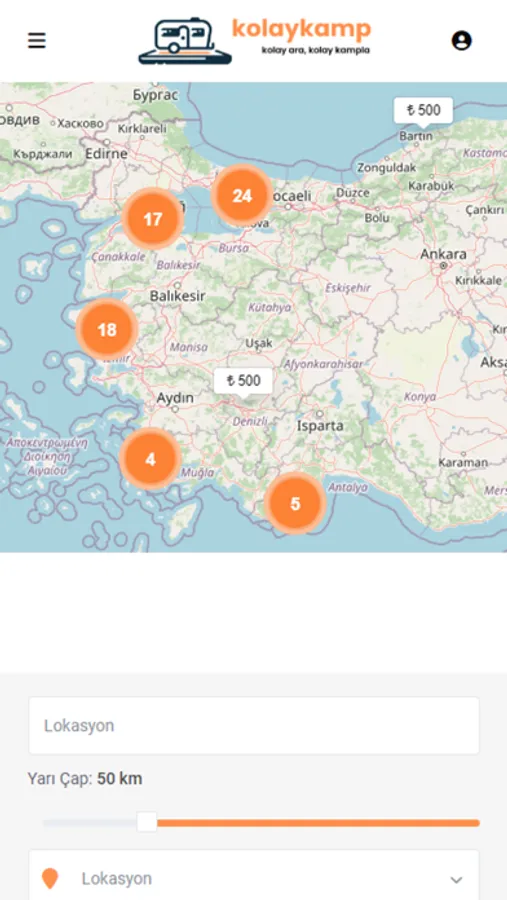Screen dimensions: 507x900
Task: Click the radius slider handle
Action: click(x=147, y=822)
